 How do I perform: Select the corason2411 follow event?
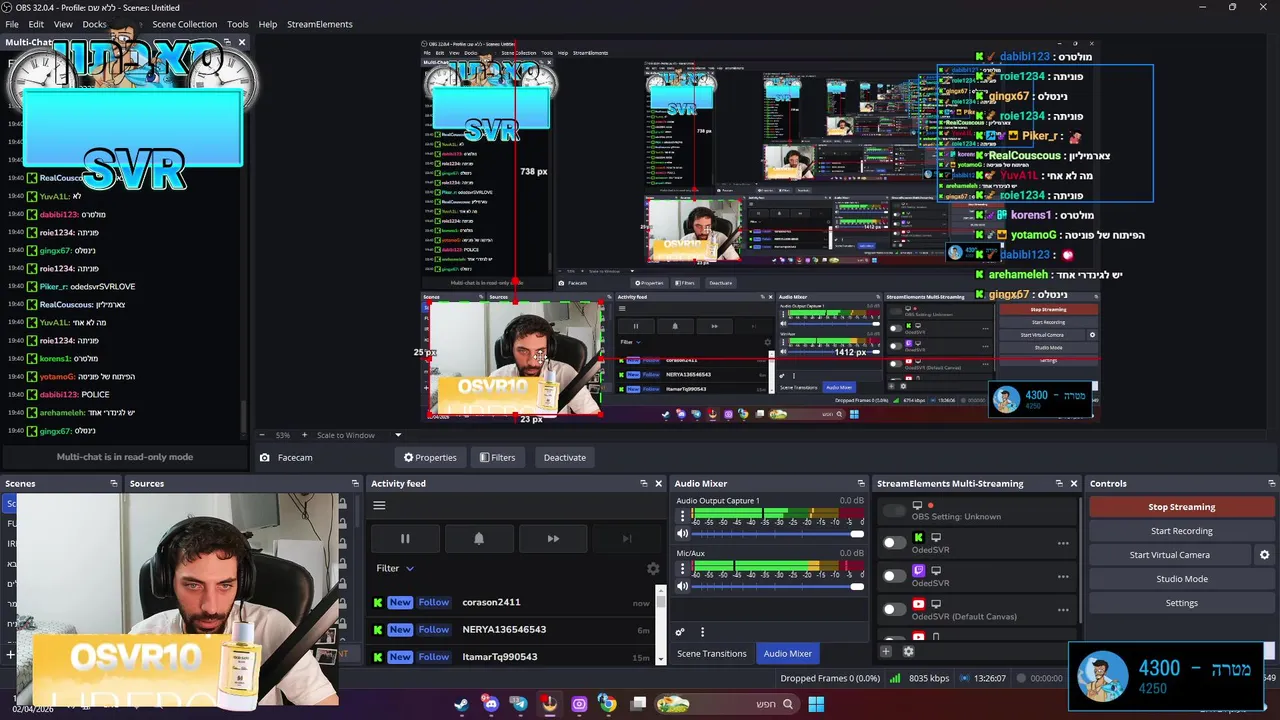coord(512,602)
